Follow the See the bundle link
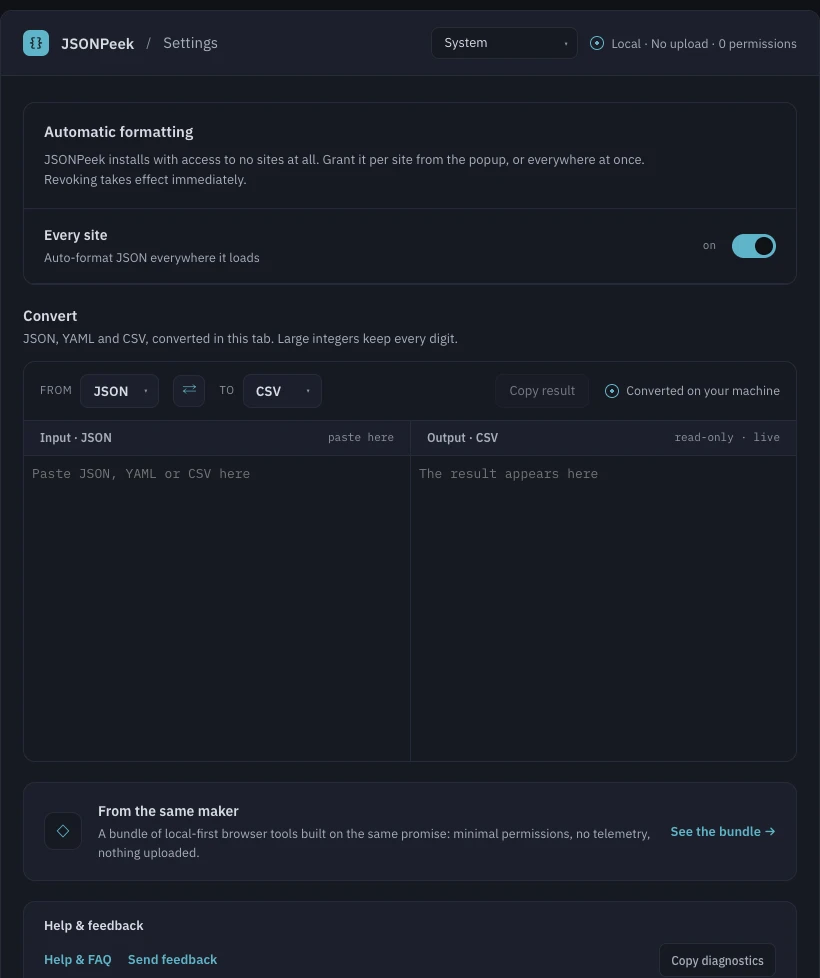Screen dimensions: 820x978 click(x=723, y=831)
